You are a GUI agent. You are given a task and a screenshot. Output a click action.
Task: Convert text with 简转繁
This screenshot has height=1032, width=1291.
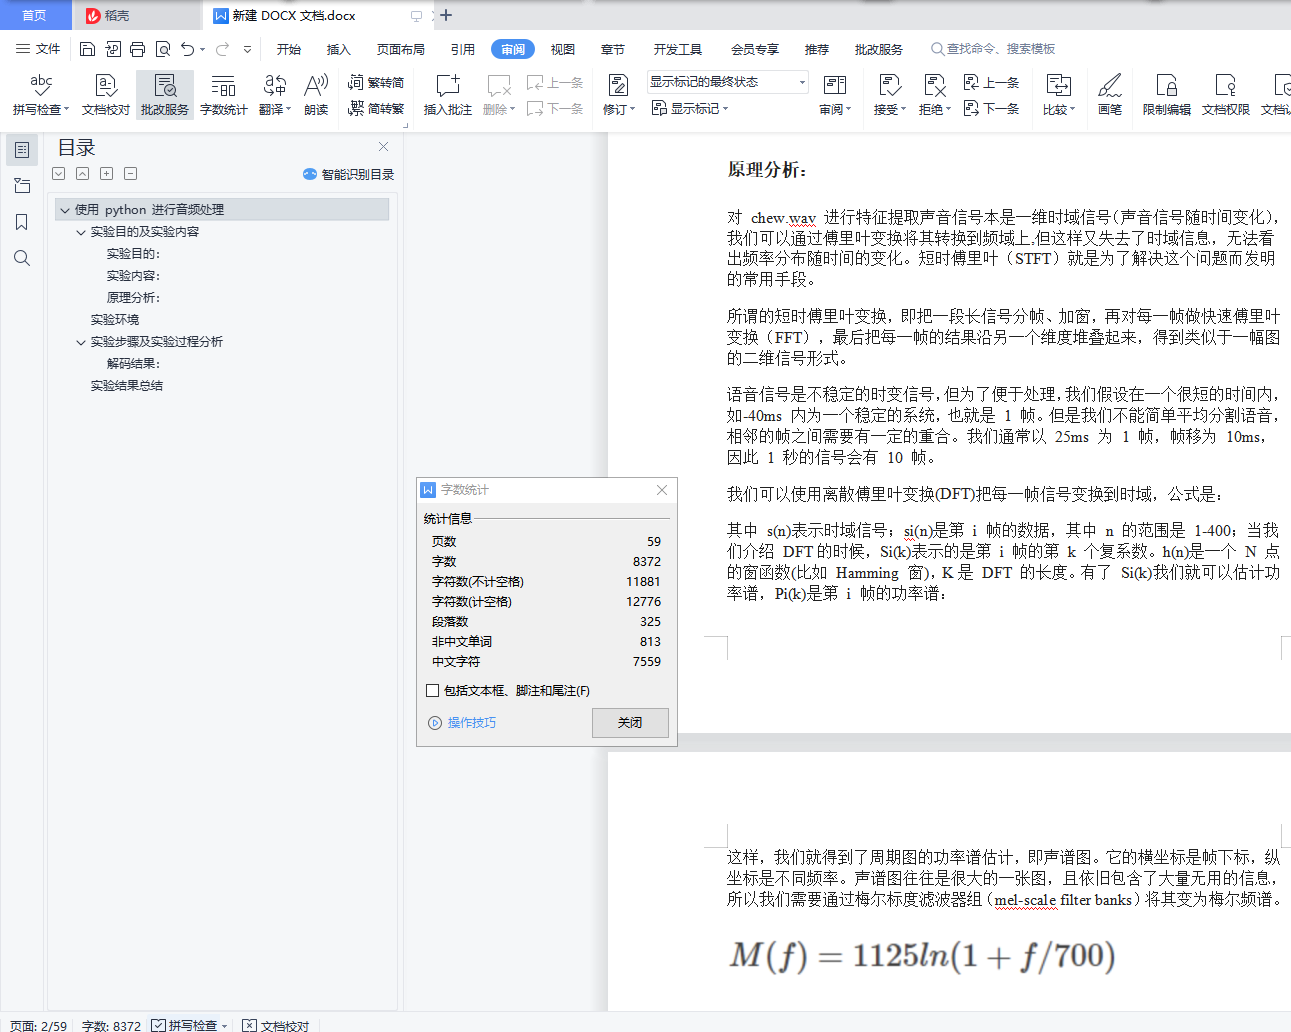tap(376, 108)
